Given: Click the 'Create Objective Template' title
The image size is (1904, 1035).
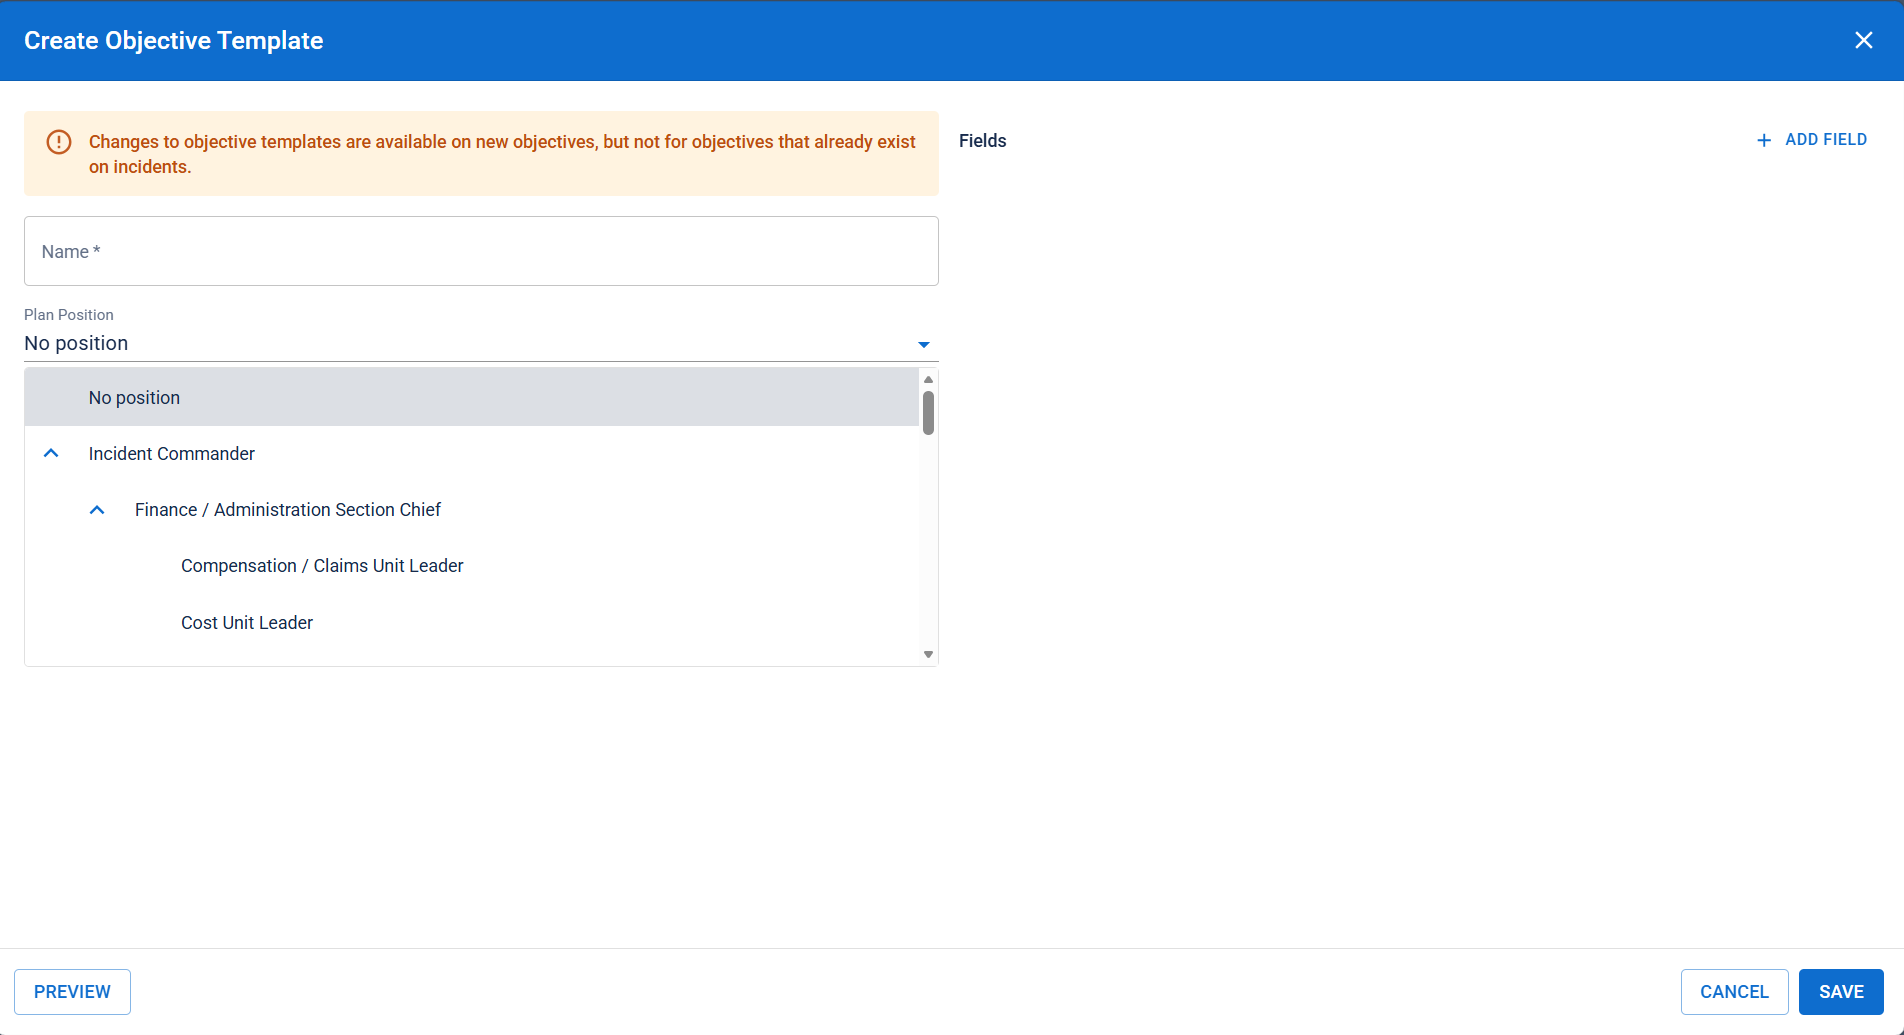Looking at the screenshot, I should tap(174, 41).
